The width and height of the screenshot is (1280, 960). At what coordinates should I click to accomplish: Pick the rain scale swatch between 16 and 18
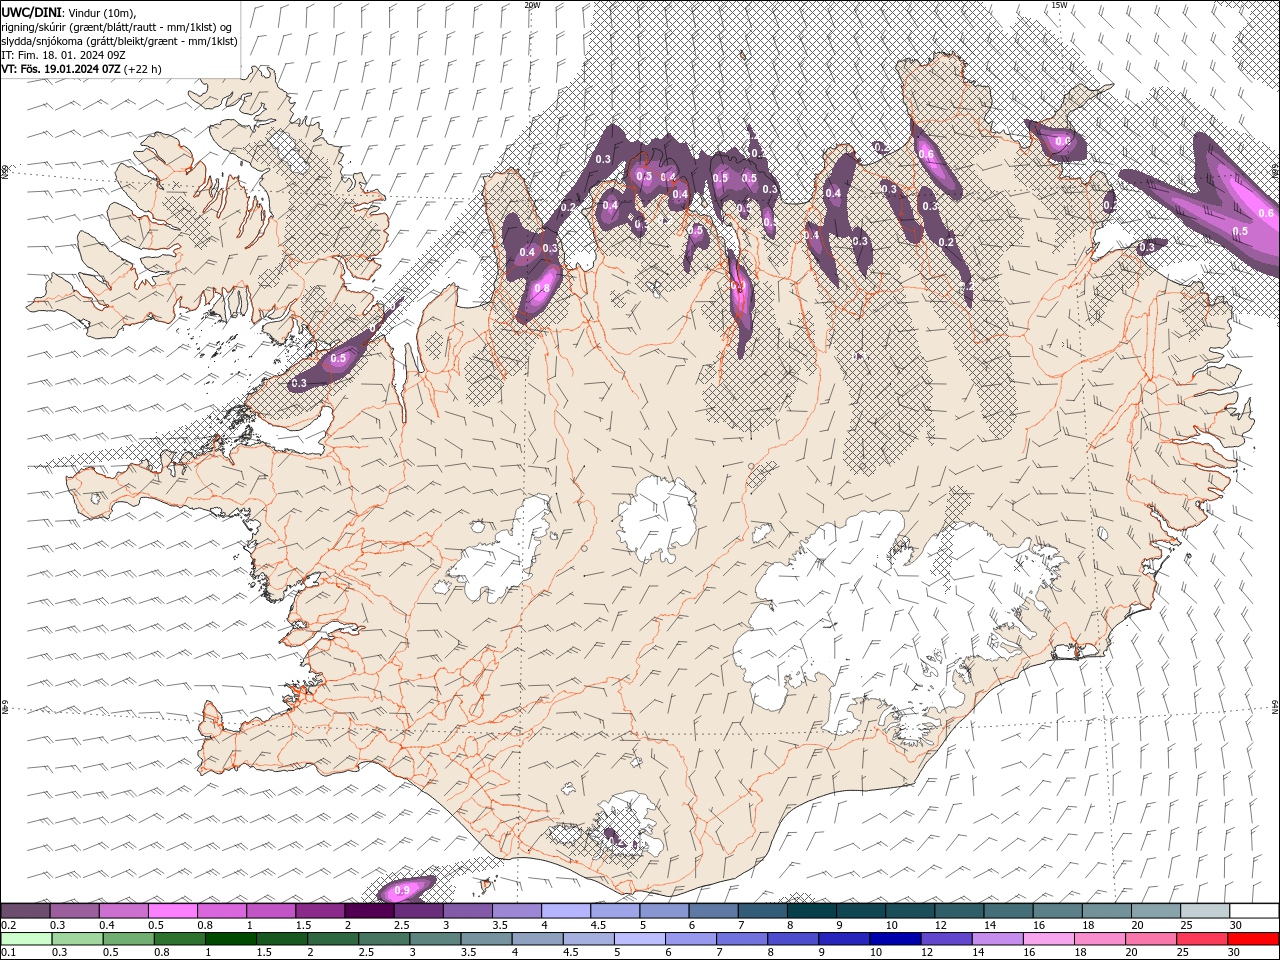1050,939
